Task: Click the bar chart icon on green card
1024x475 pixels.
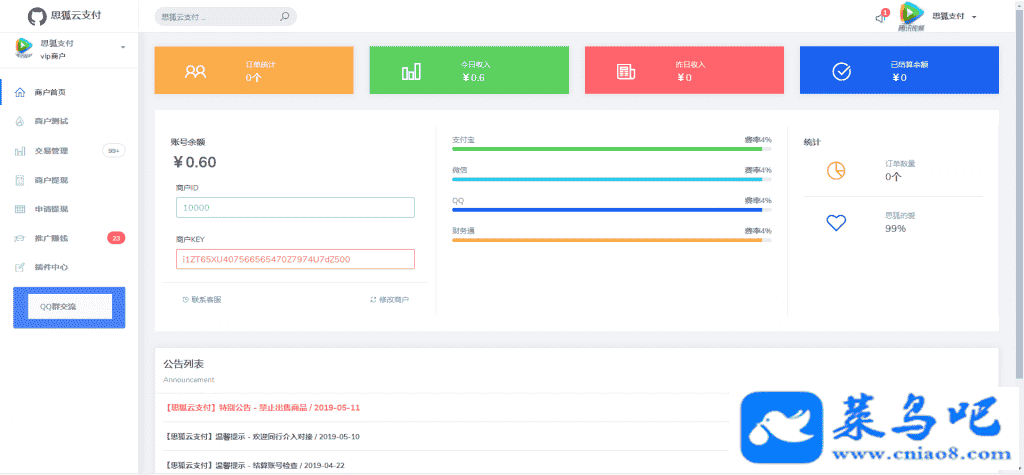Action: (411, 71)
